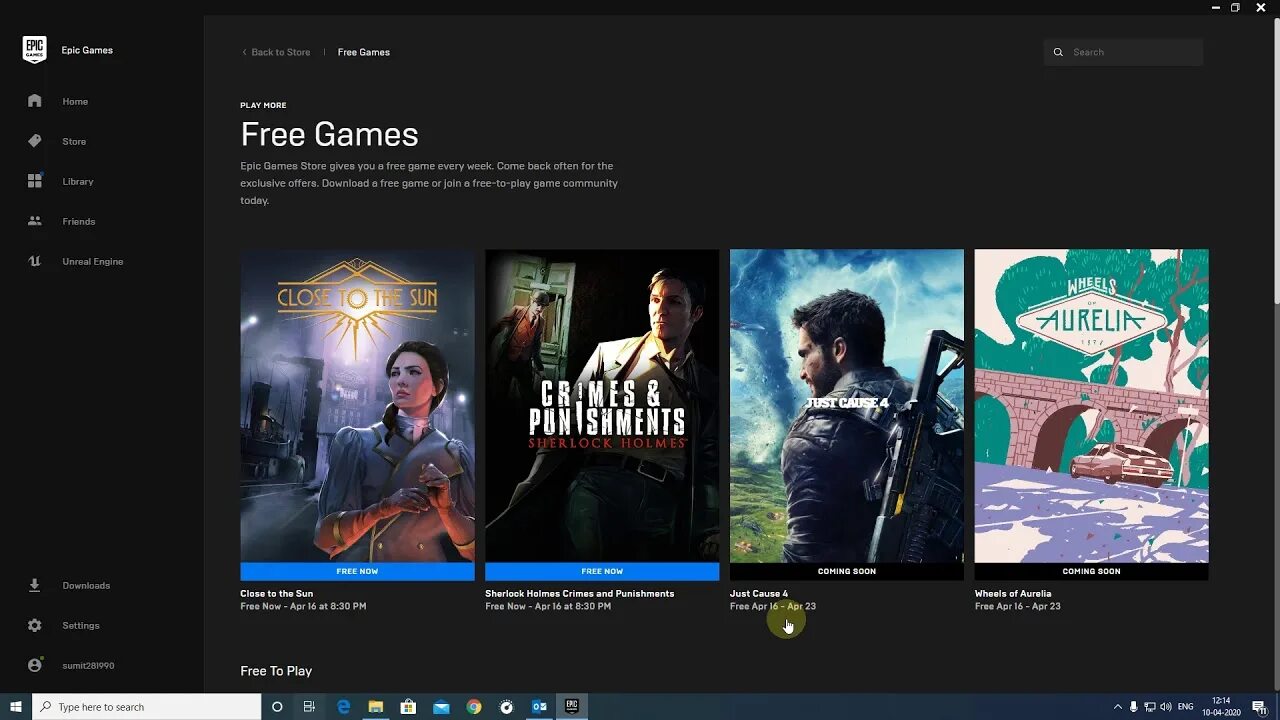
Task: Open Mail app from taskbar
Action: [x=441, y=707]
